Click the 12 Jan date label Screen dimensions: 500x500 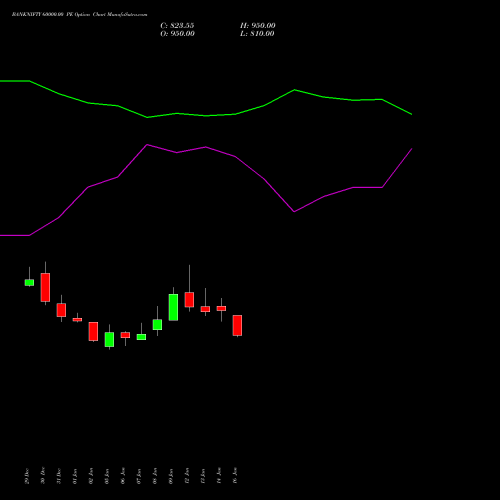point(187,476)
